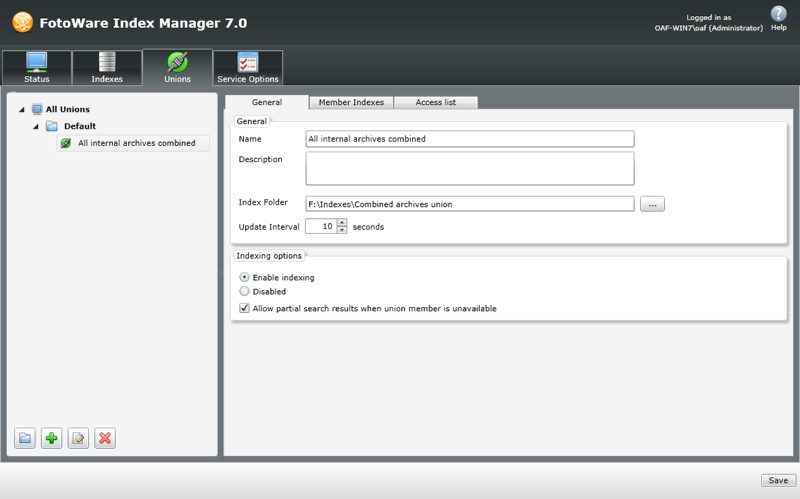
Task: Open the Indexes tab
Action: pos(107,67)
